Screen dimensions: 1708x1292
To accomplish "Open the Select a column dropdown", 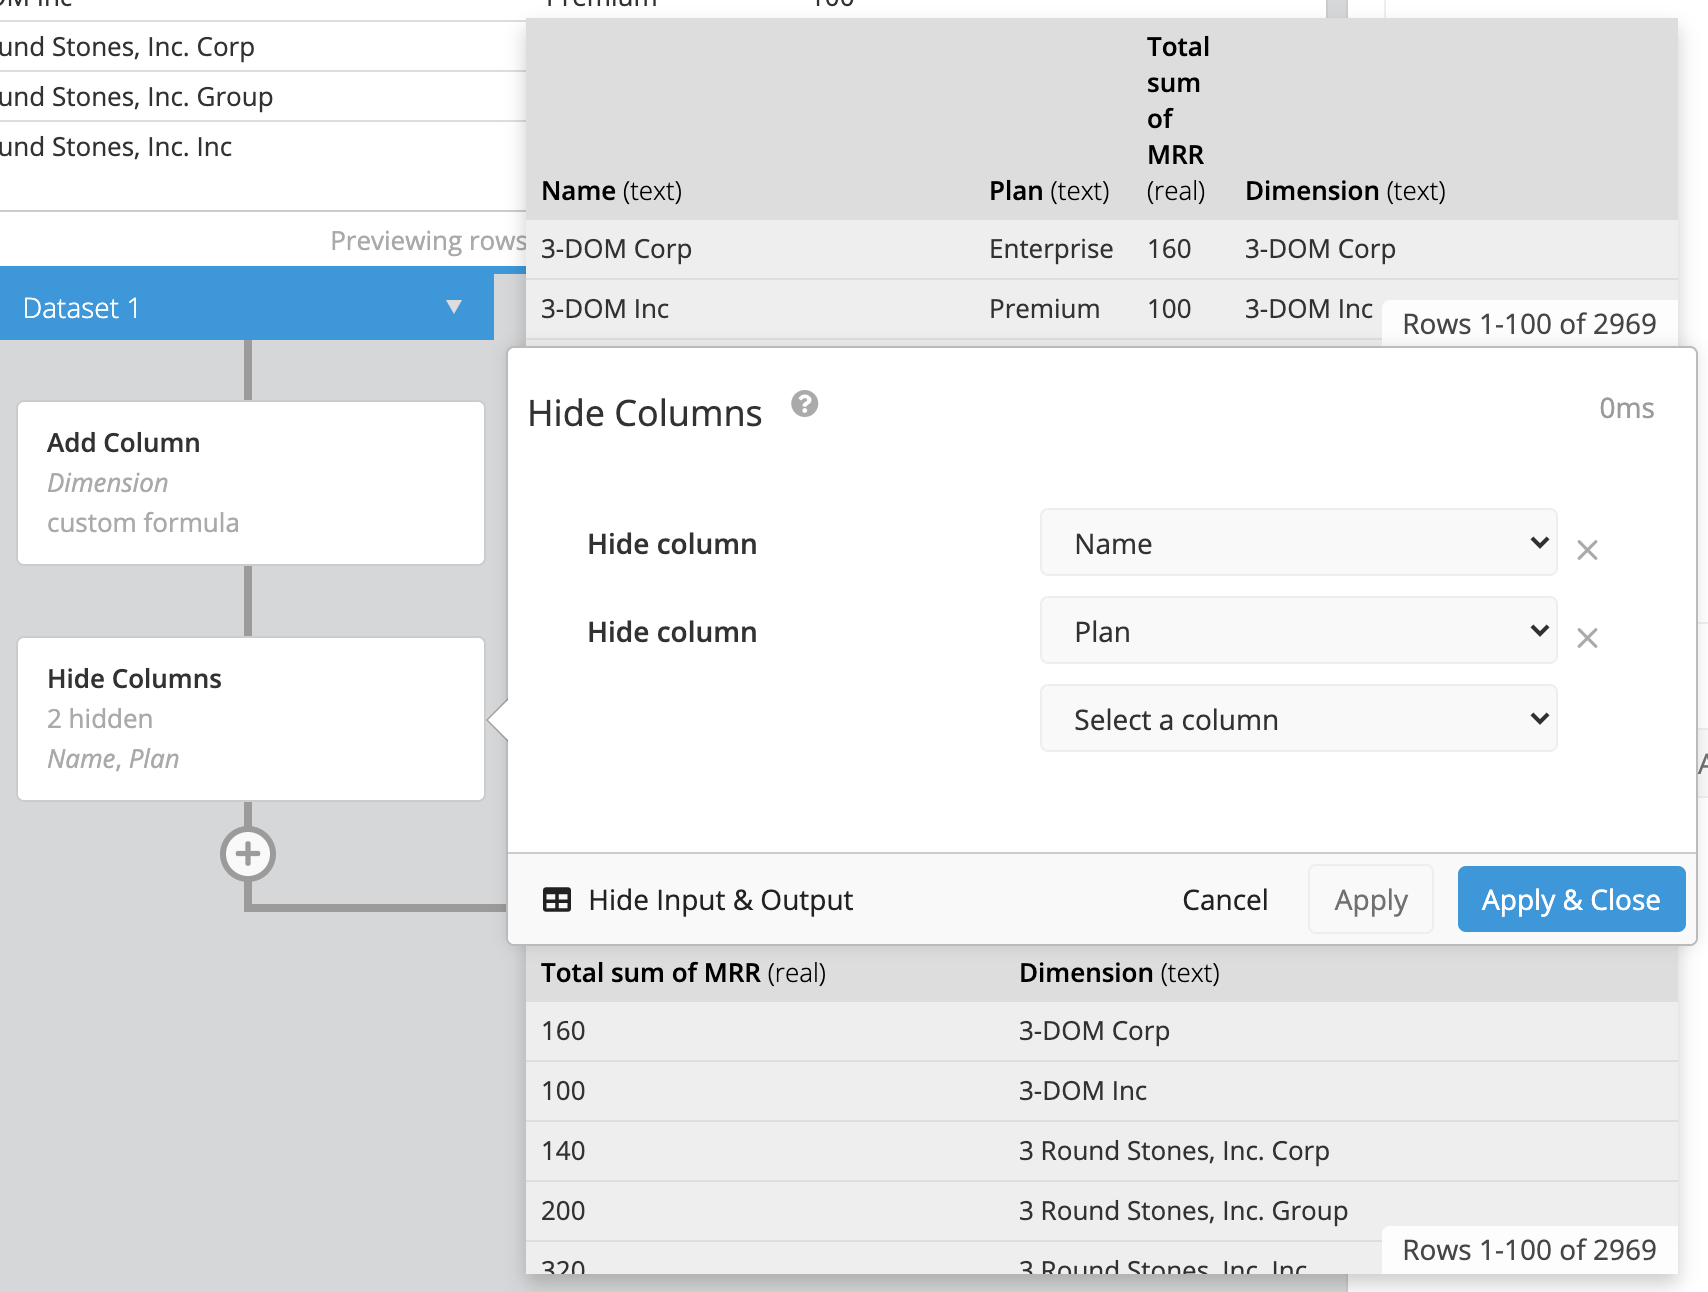I will tap(1298, 719).
